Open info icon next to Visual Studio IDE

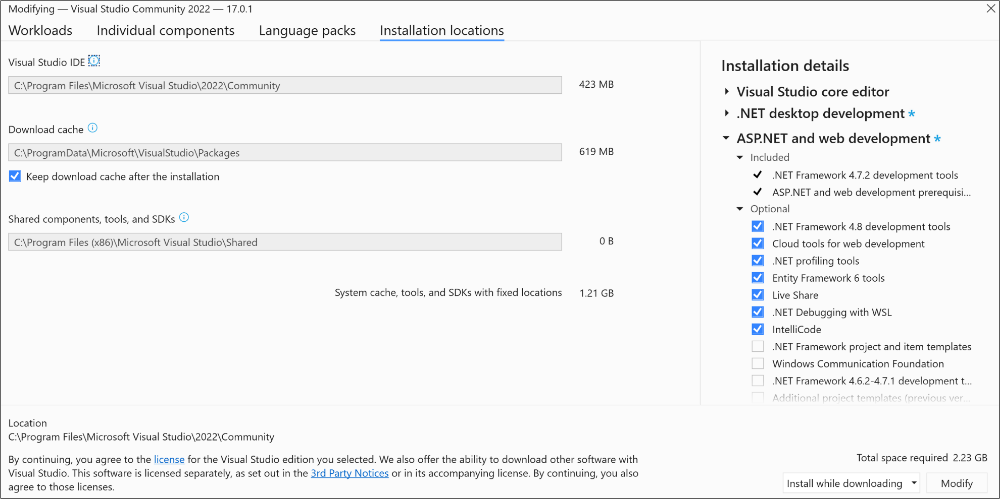click(x=94, y=61)
